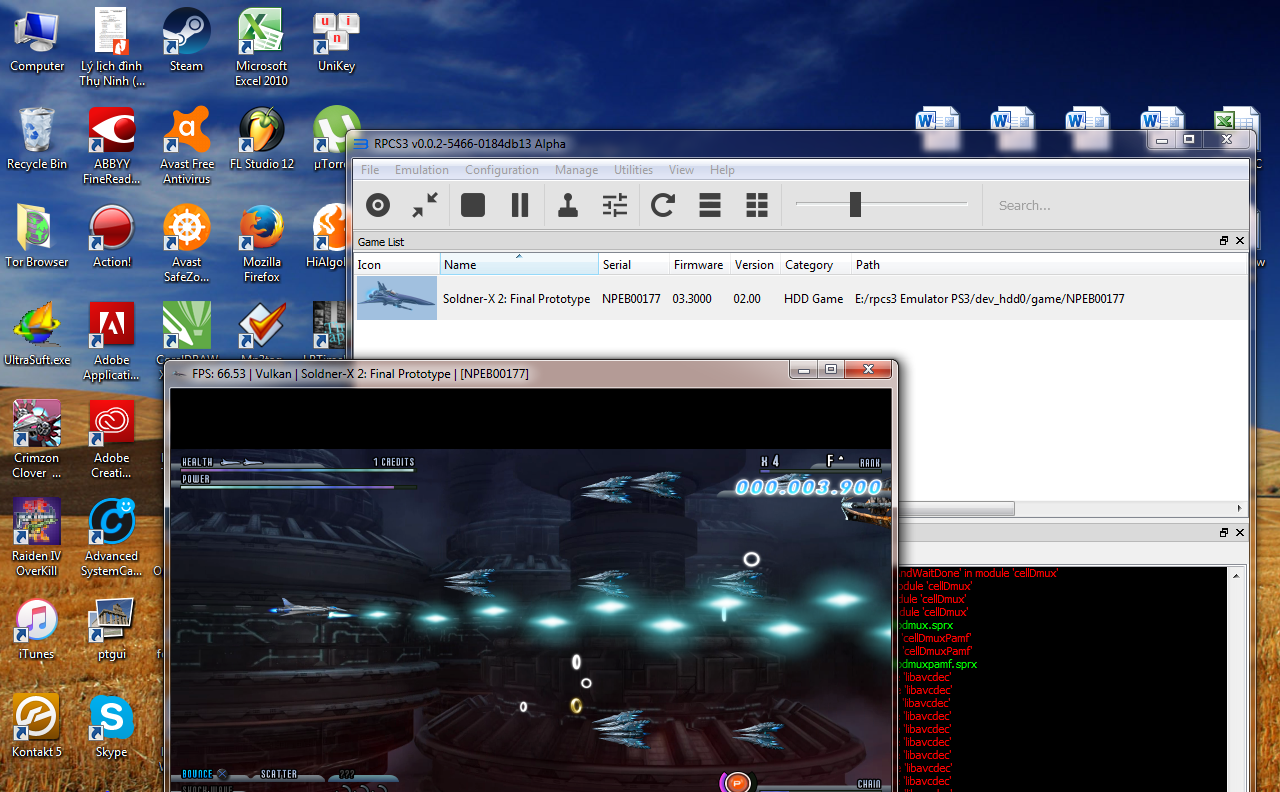Close the Game List dock panel

pyautogui.click(x=1240, y=241)
